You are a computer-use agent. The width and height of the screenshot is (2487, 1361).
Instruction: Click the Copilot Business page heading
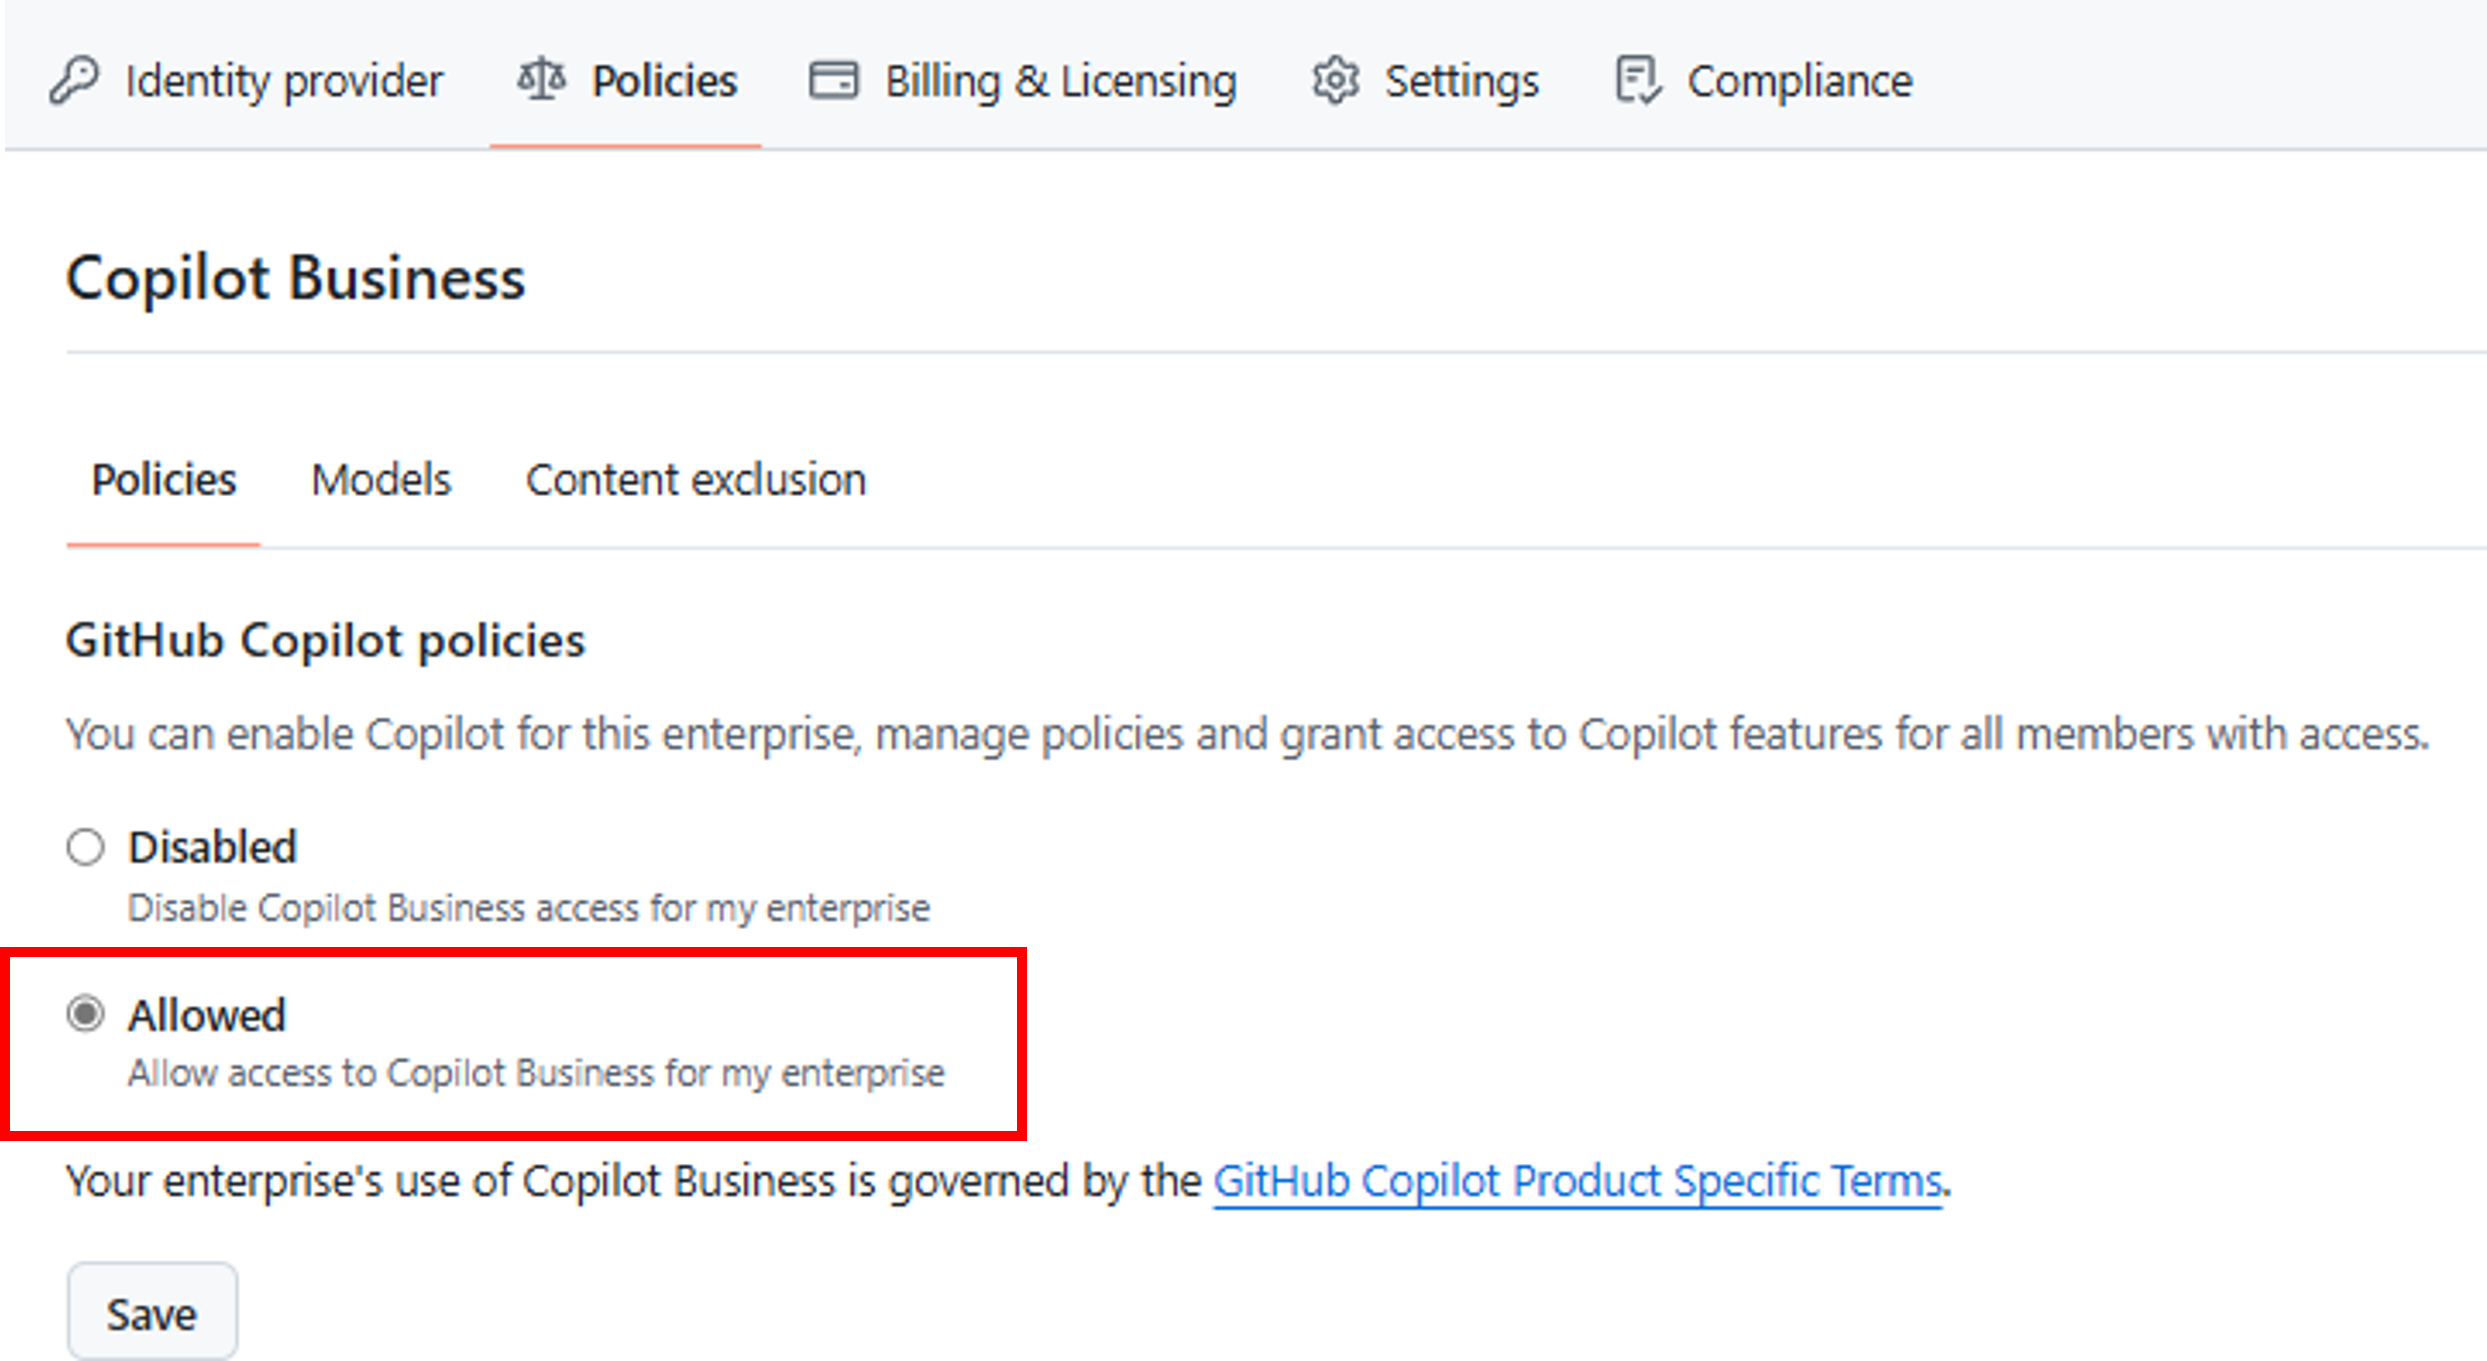[295, 278]
